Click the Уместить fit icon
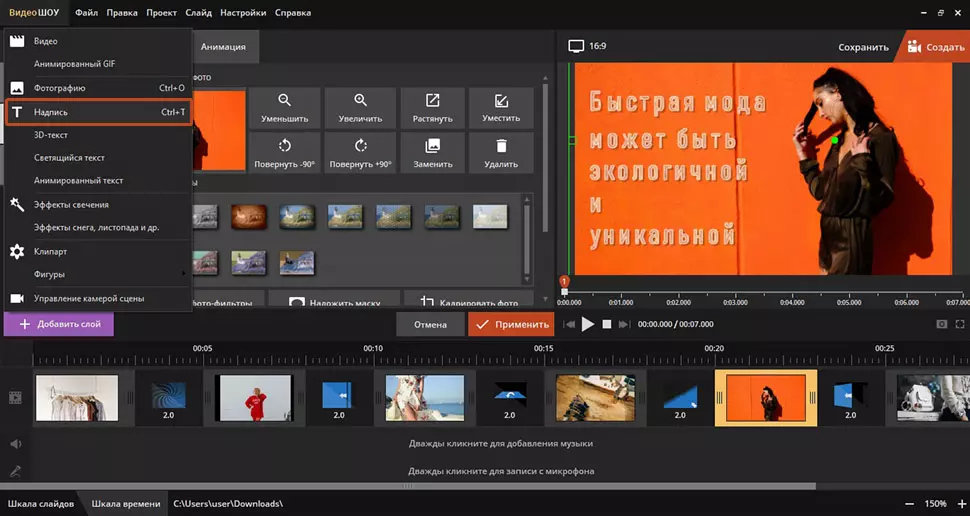 501,108
